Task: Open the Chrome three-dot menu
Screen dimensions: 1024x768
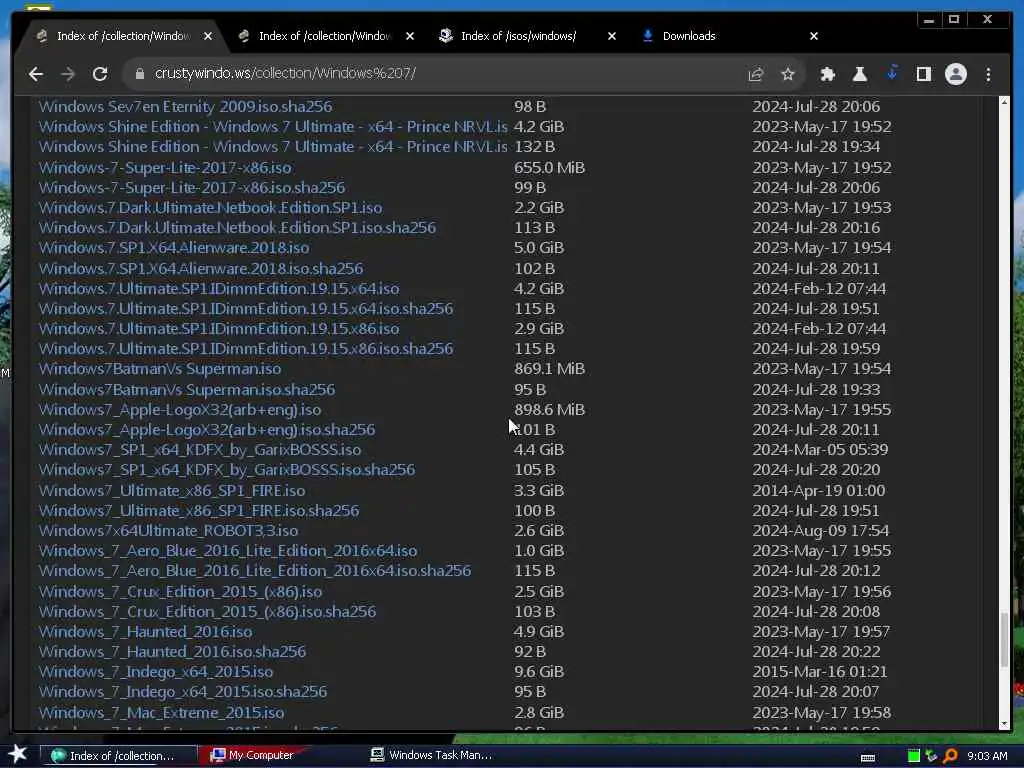Action: [988, 74]
